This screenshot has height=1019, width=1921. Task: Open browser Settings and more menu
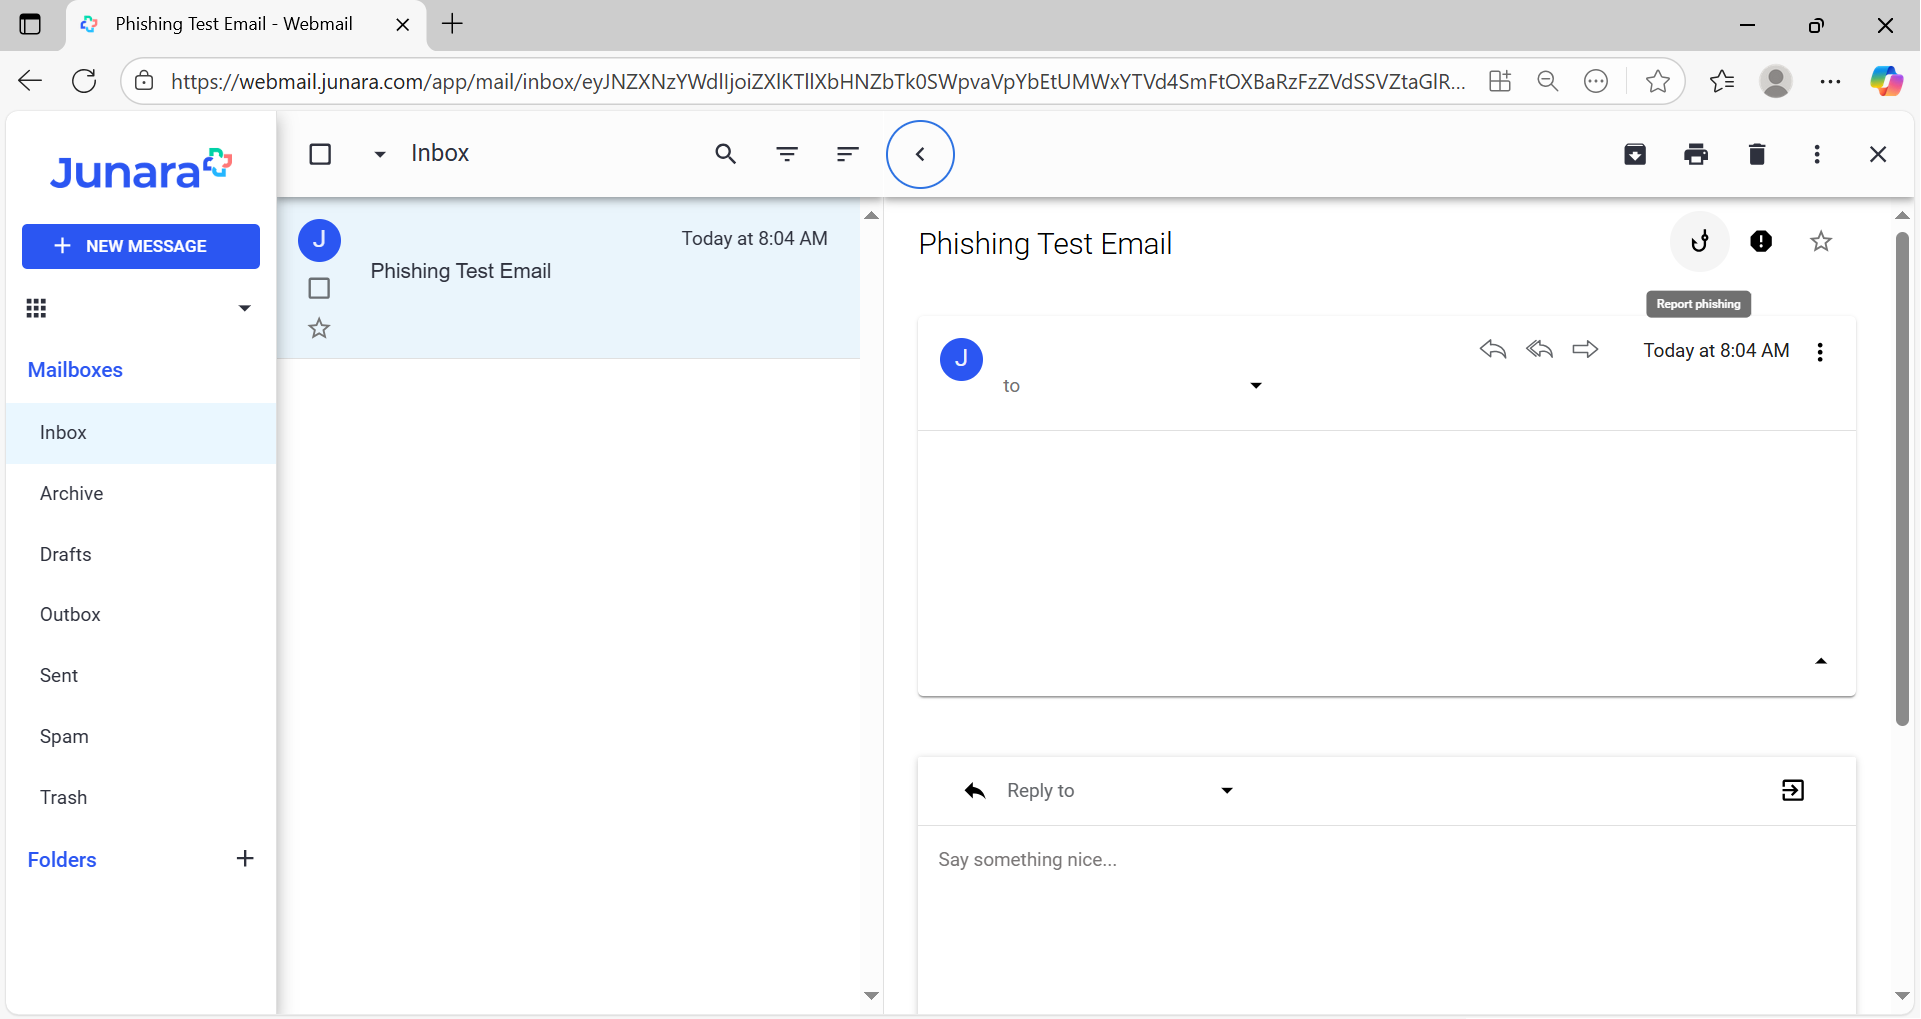1831,81
